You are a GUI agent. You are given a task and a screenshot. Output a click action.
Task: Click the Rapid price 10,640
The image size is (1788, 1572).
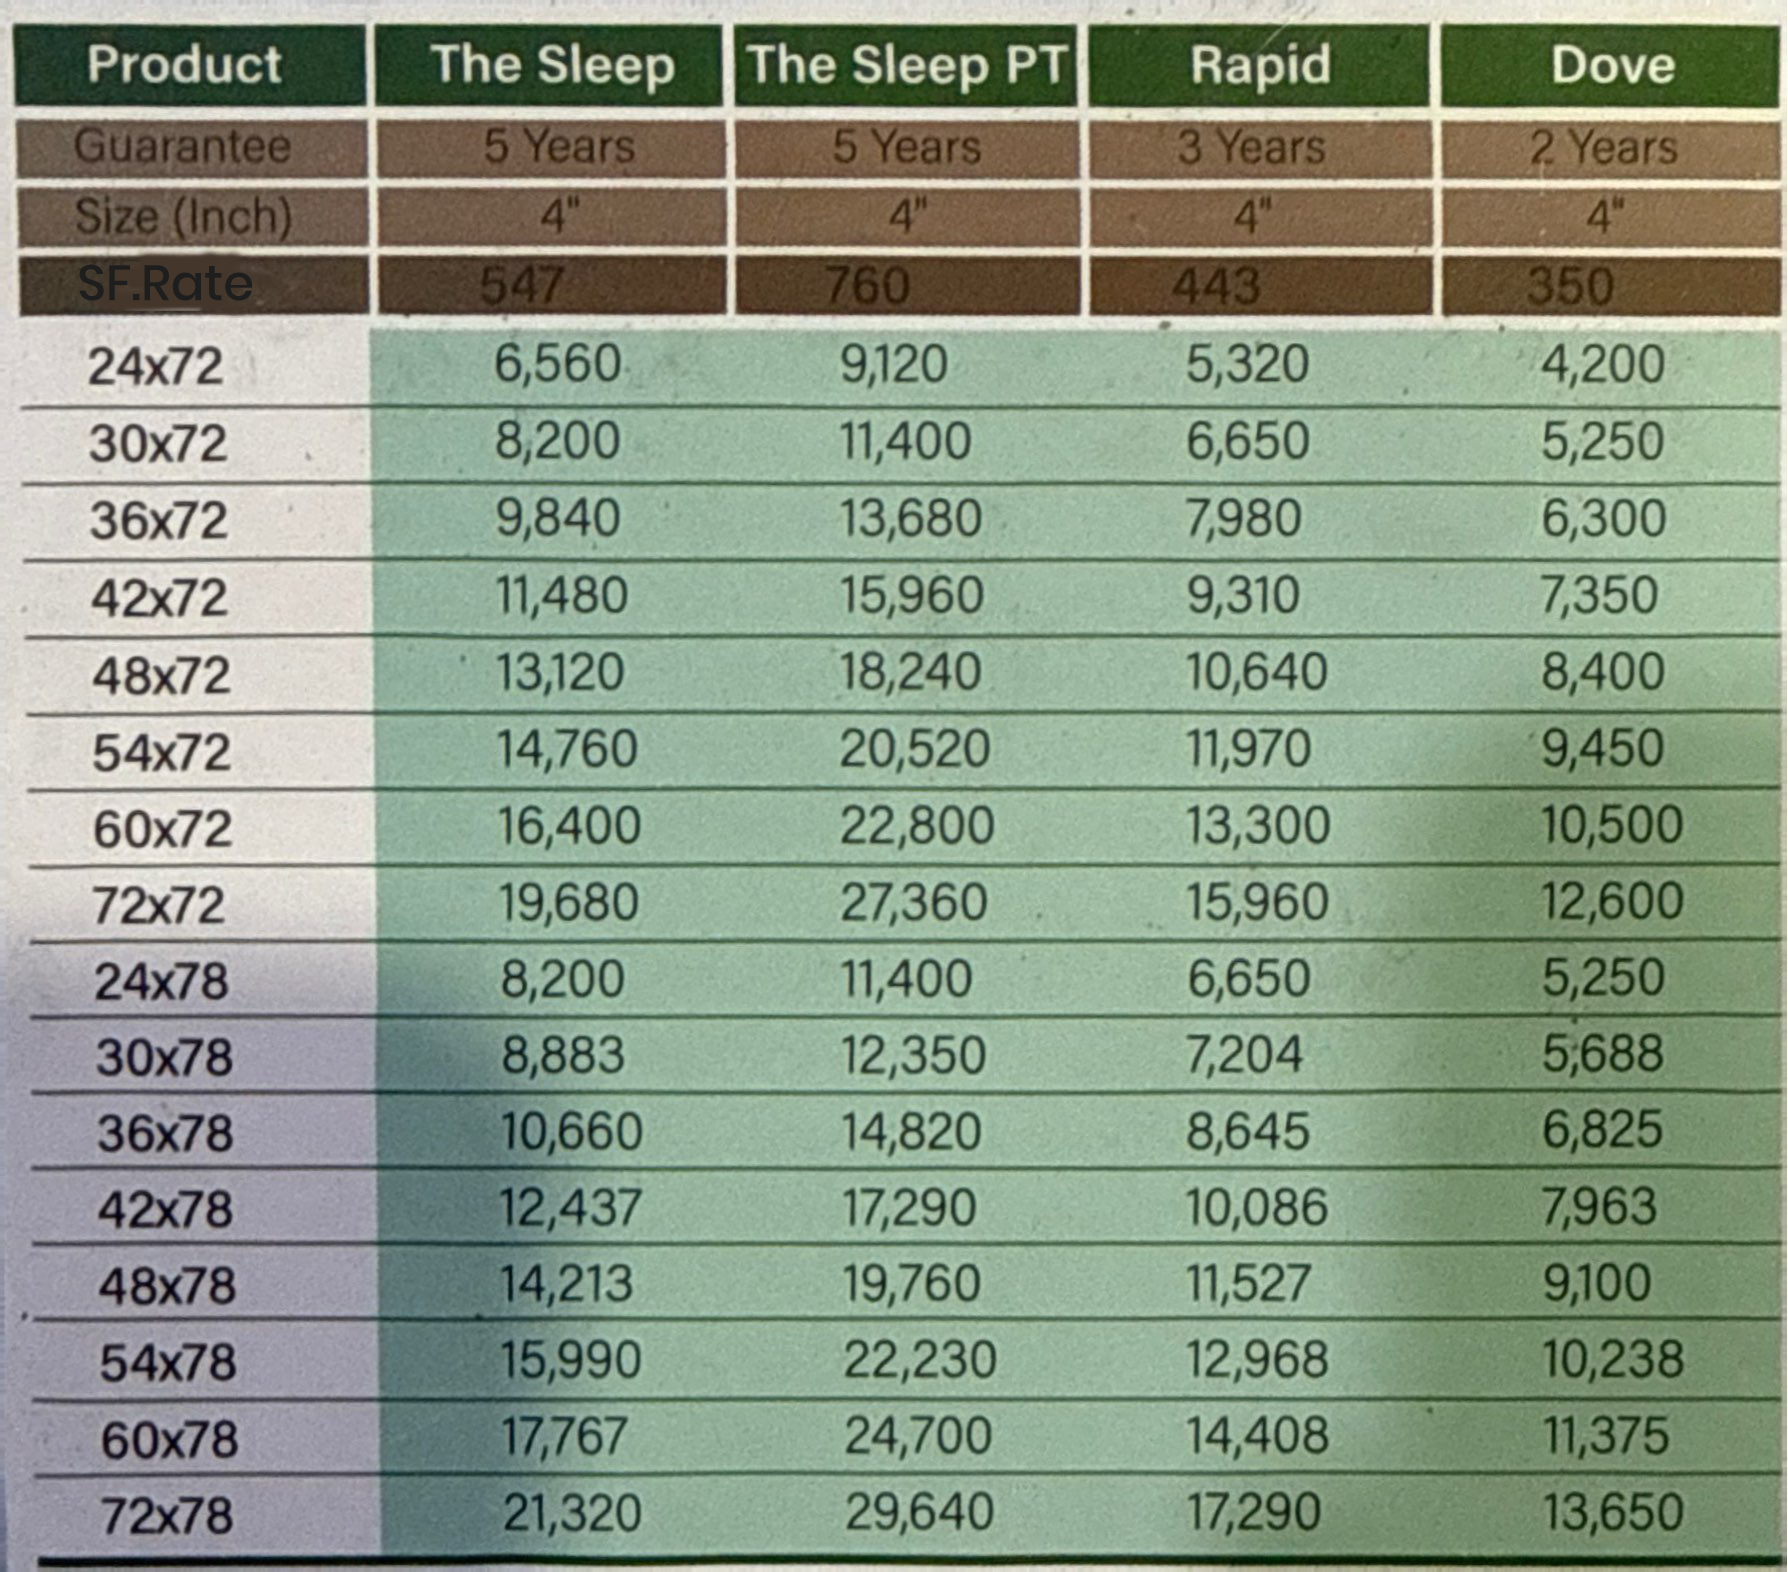point(1256,672)
